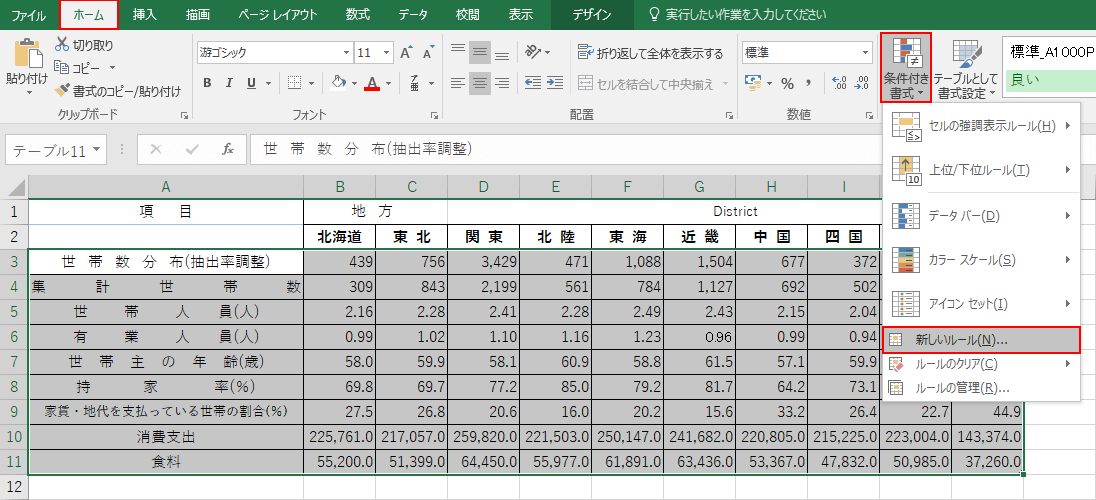Image resolution: width=1096 pixels, height=500 pixels.
Task: Click the Format Painter (書式のコピー/貼り付け) brush
Action: [x=62, y=90]
